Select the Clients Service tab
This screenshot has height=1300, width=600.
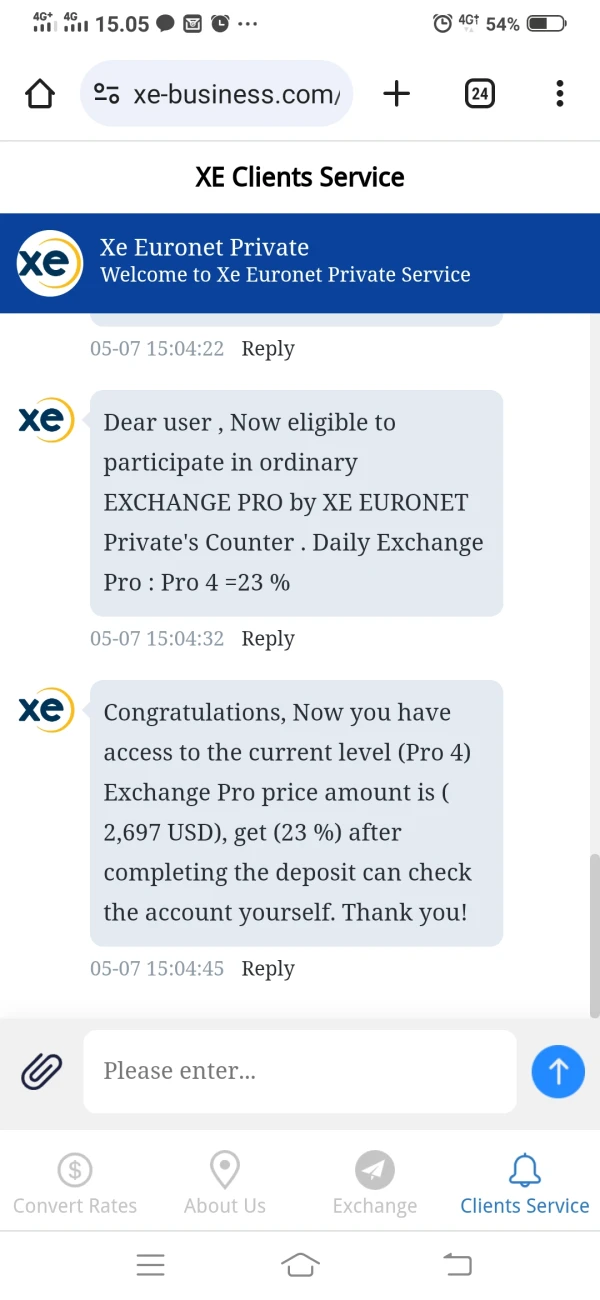pos(524,1183)
